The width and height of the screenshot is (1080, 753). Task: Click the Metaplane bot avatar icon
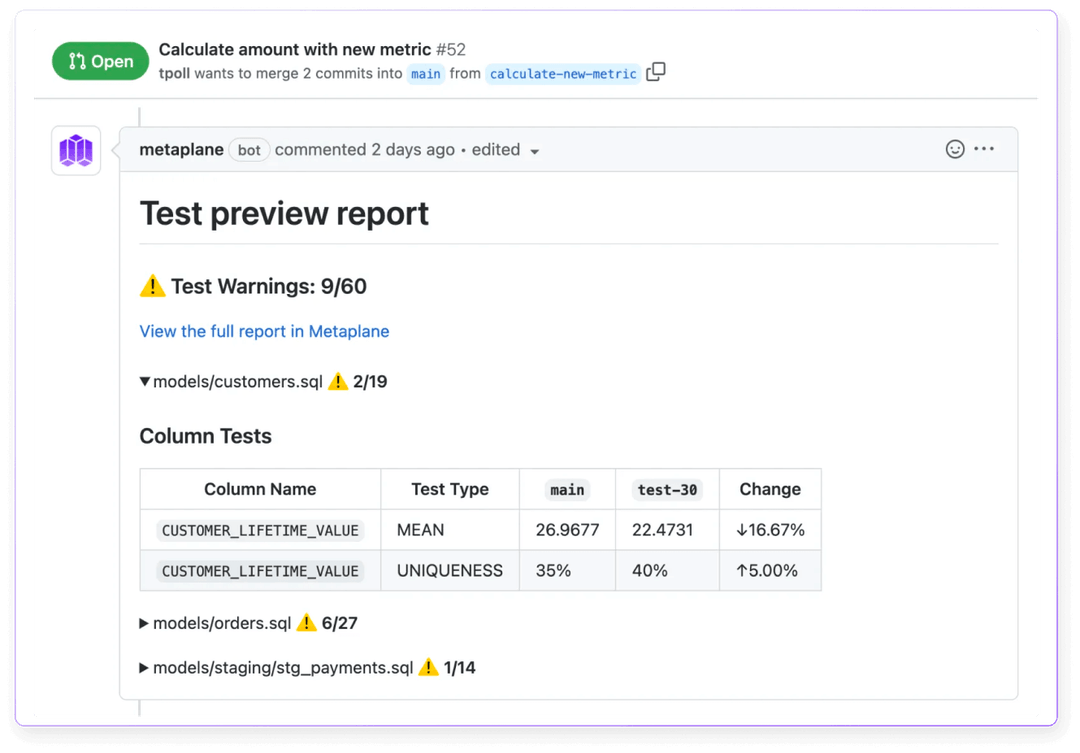click(75, 150)
